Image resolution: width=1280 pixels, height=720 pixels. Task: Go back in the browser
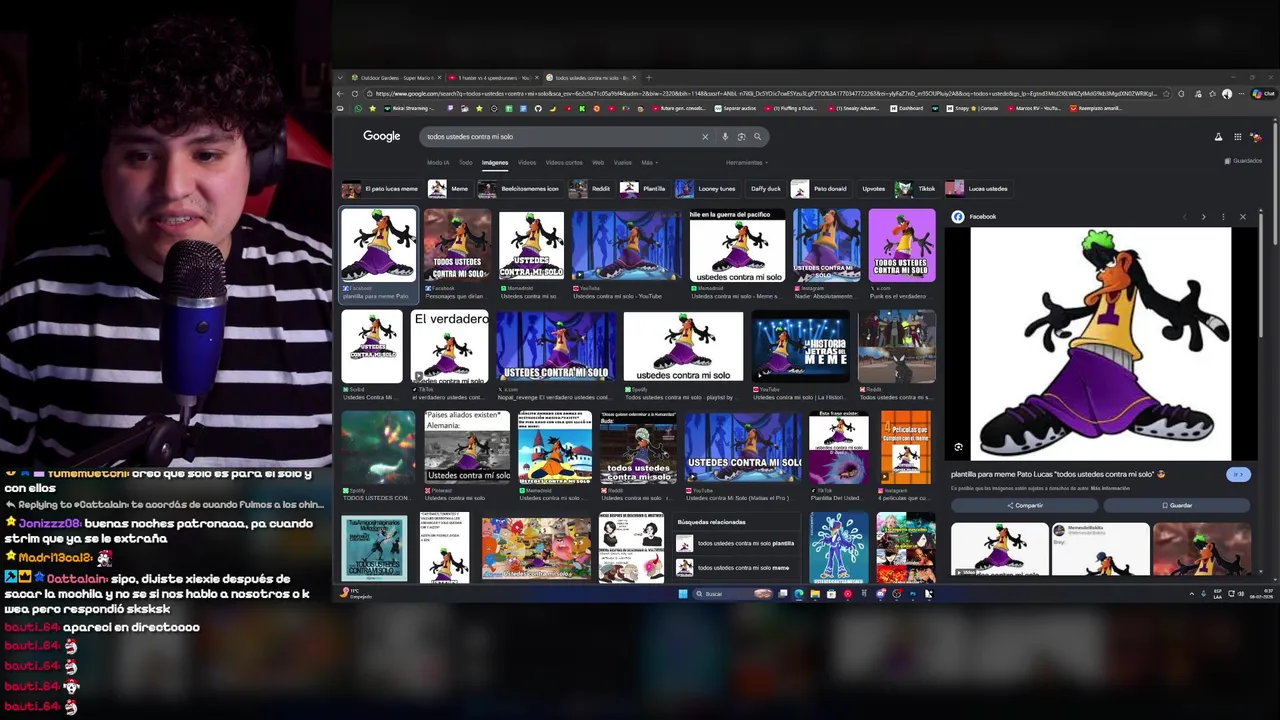point(340,94)
